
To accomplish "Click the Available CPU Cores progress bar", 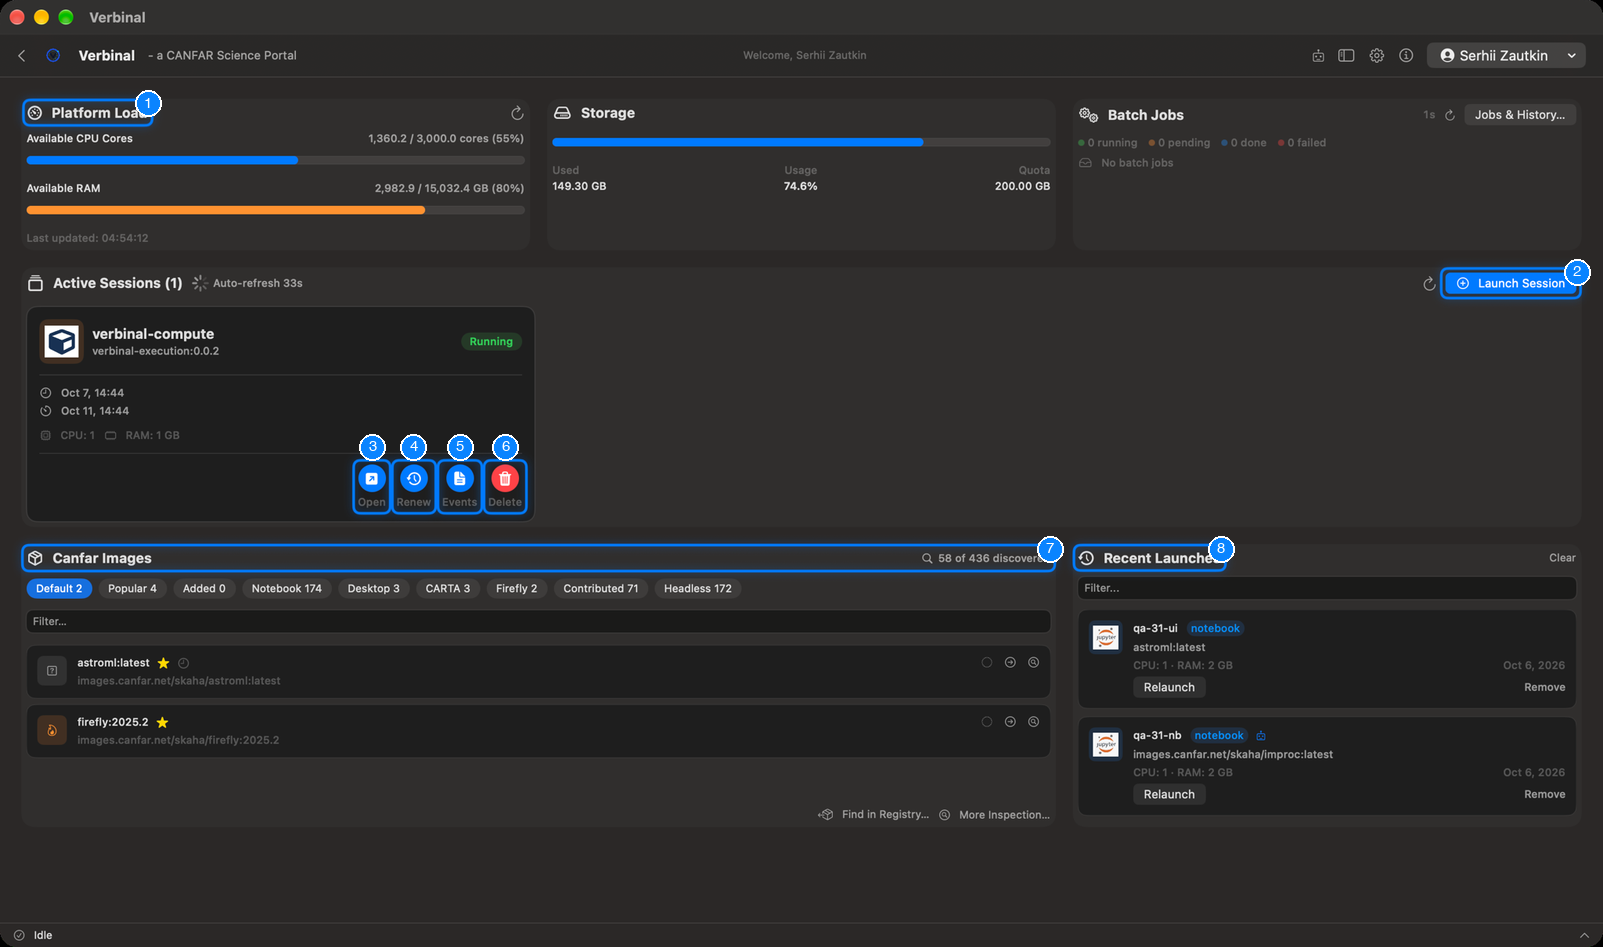I will coord(275,160).
